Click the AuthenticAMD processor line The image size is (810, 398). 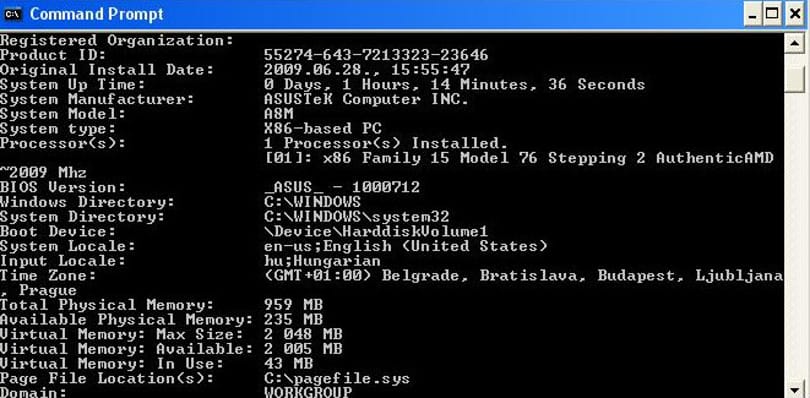[x=519, y=158]
